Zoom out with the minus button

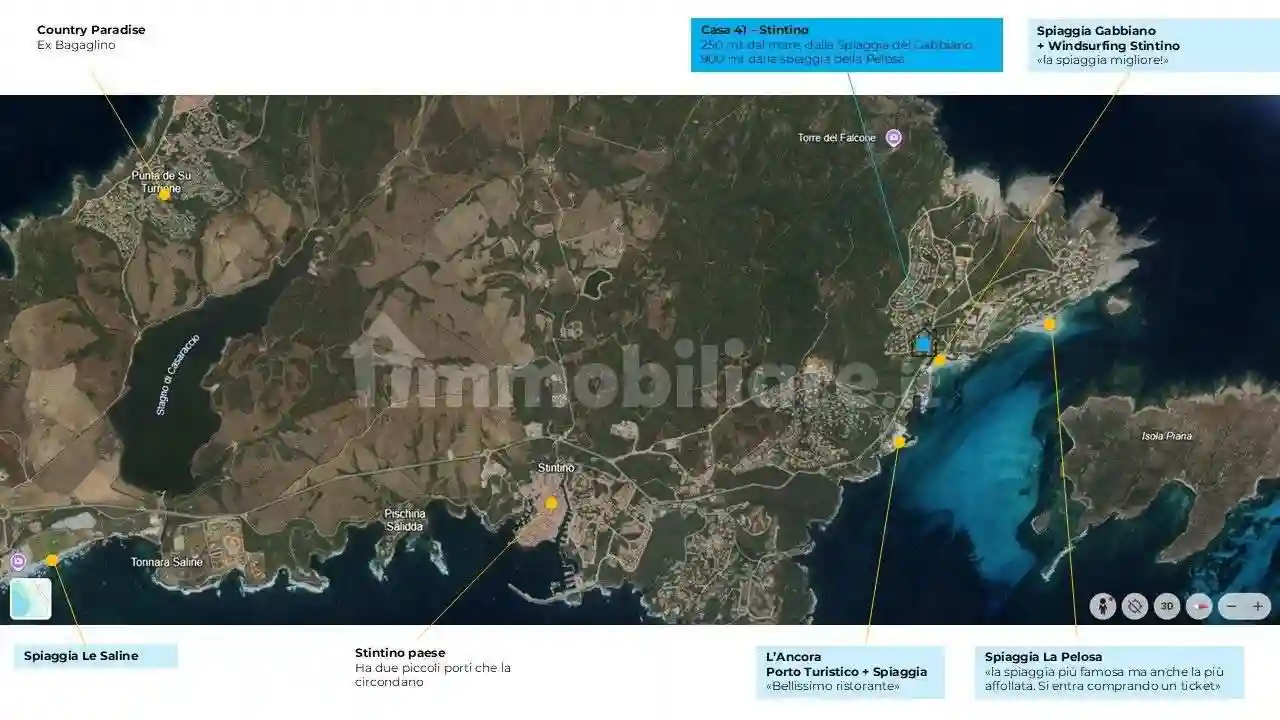(1232, 606)
